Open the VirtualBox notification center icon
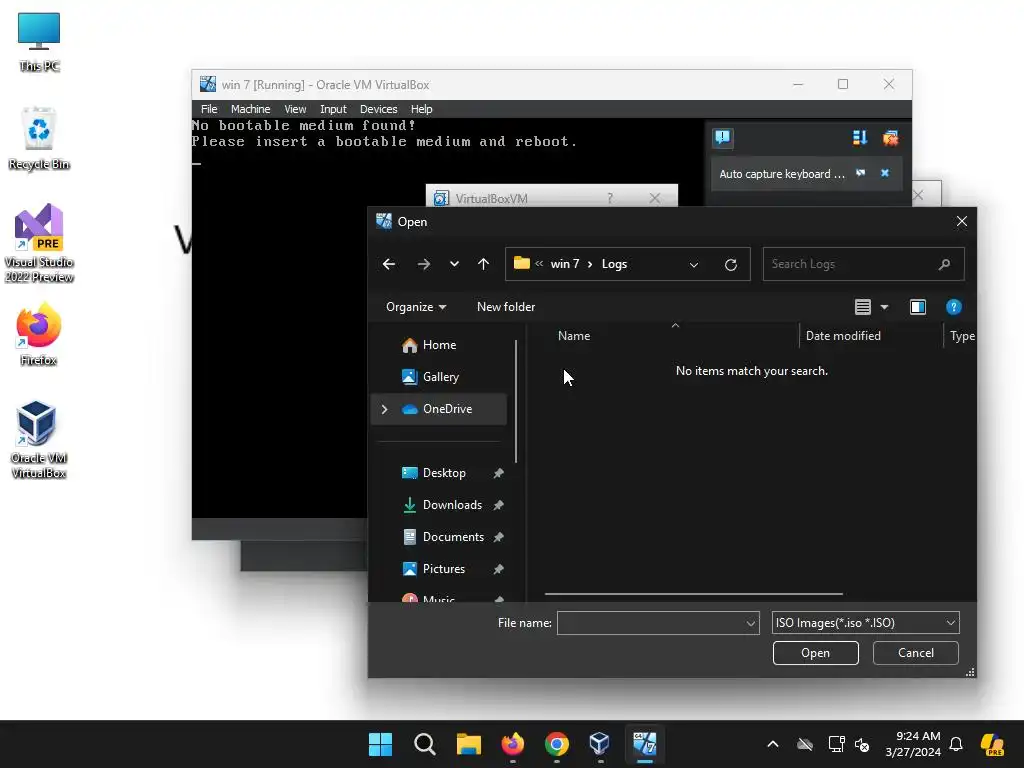The width and height of the screenshot is (1024, 768). click(722, 137)
